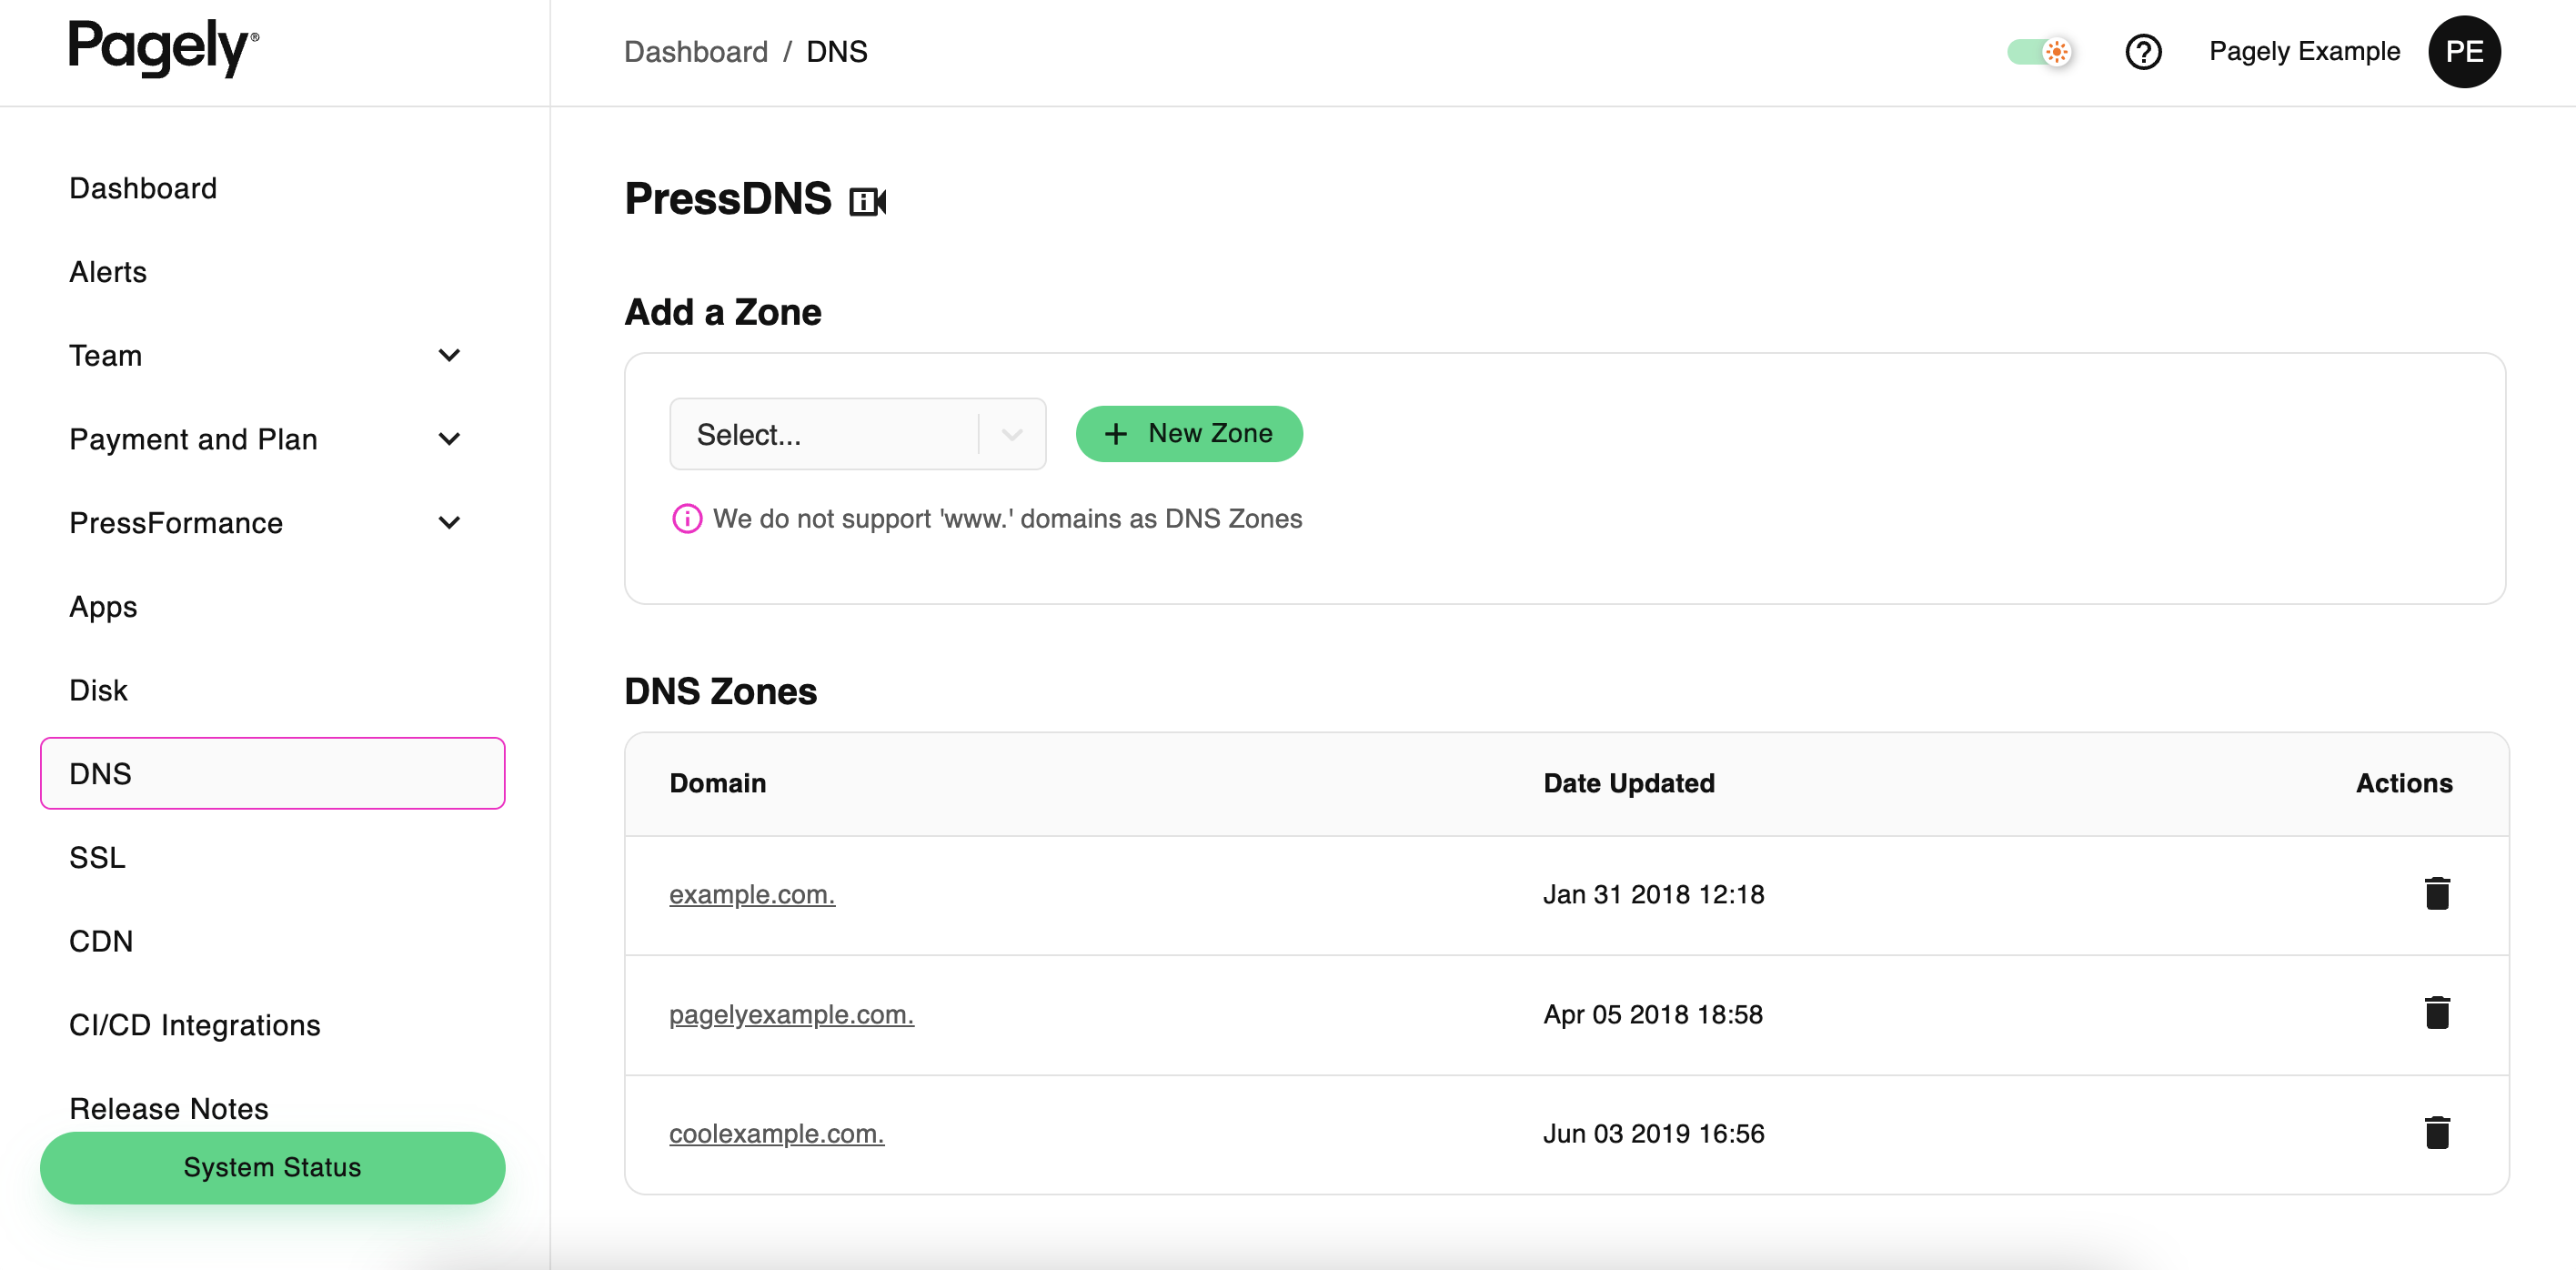Open the help question mark icon
2576x1270 pixels.
tap(2143, 52)
